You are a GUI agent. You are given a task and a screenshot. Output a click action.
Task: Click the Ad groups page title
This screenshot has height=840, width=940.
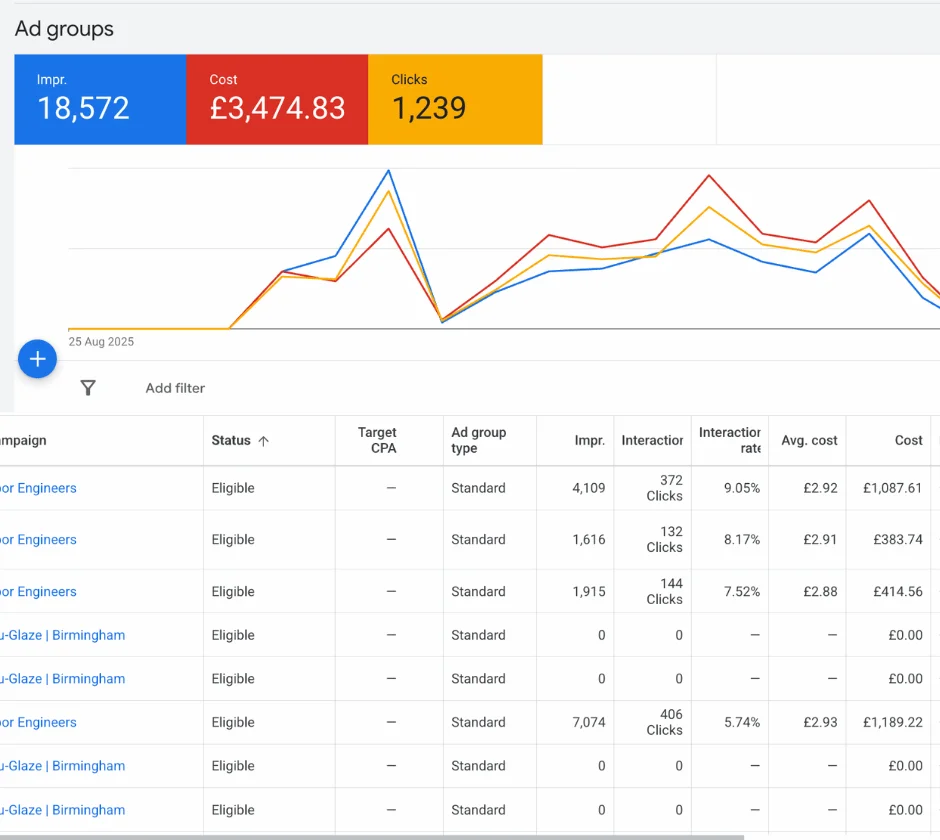(x=64, y=29)
